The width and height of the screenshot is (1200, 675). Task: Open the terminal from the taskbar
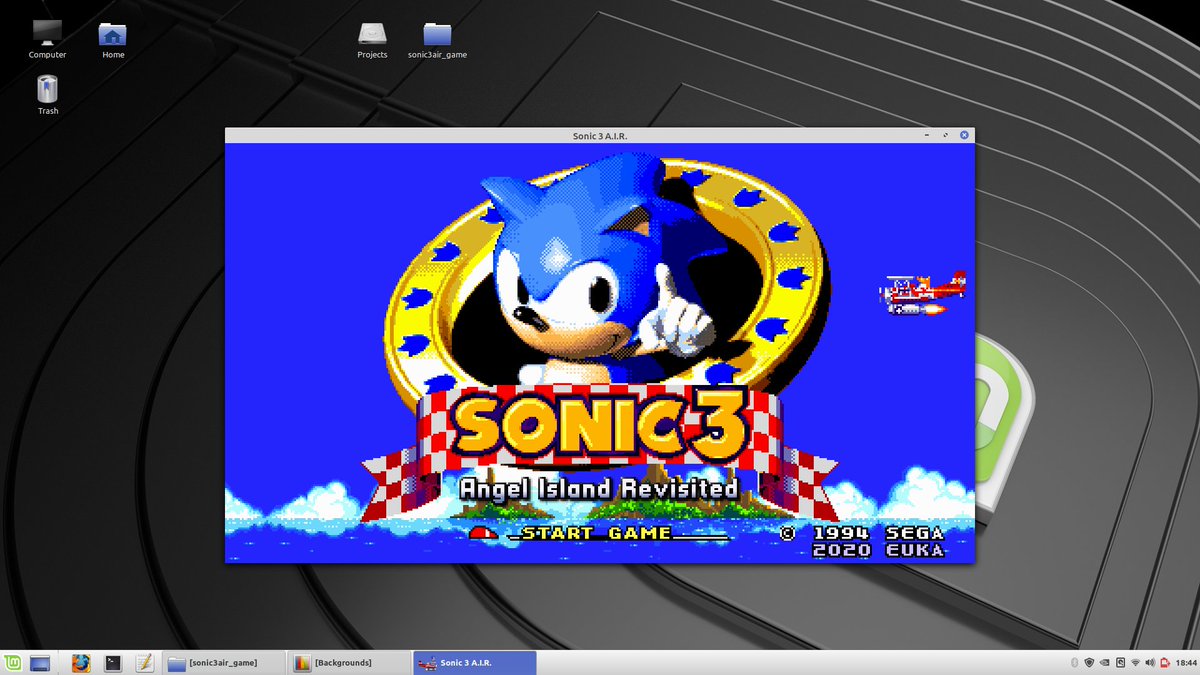112,662
